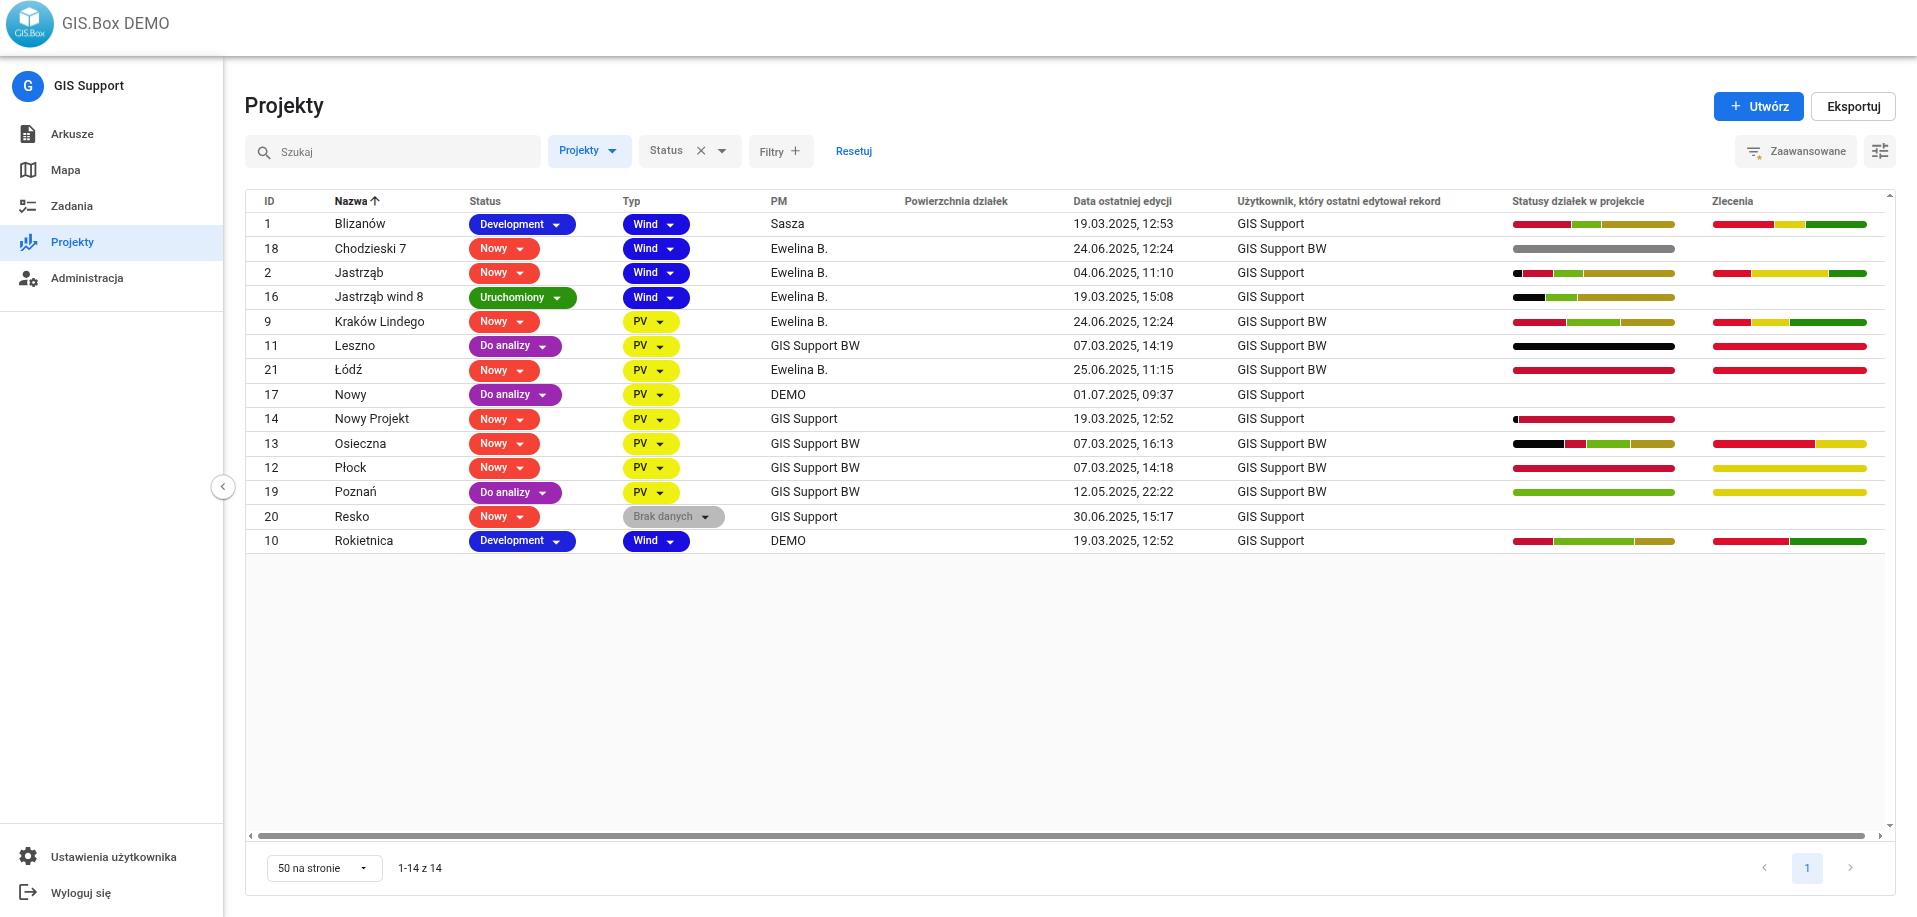Click into the Szukaj search field
The height and width of the screenshot is (917, 1917).
click(x=400, y=152)
